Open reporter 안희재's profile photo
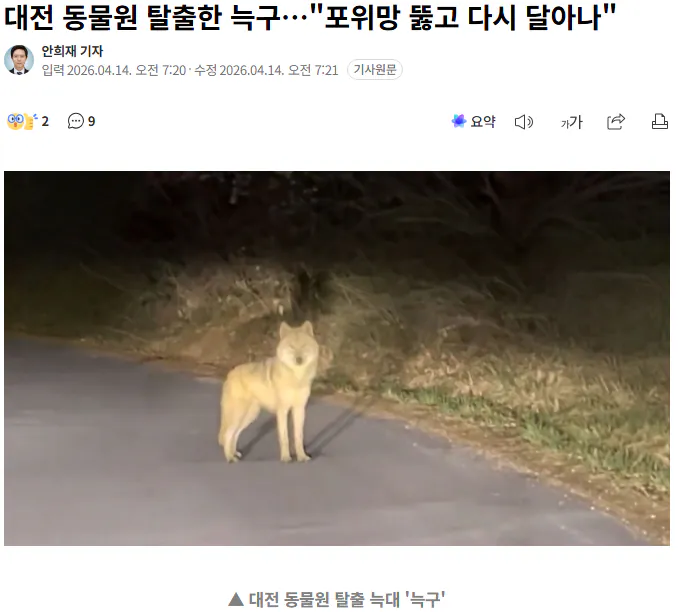 pyautogui.click(x=19, y=60)
